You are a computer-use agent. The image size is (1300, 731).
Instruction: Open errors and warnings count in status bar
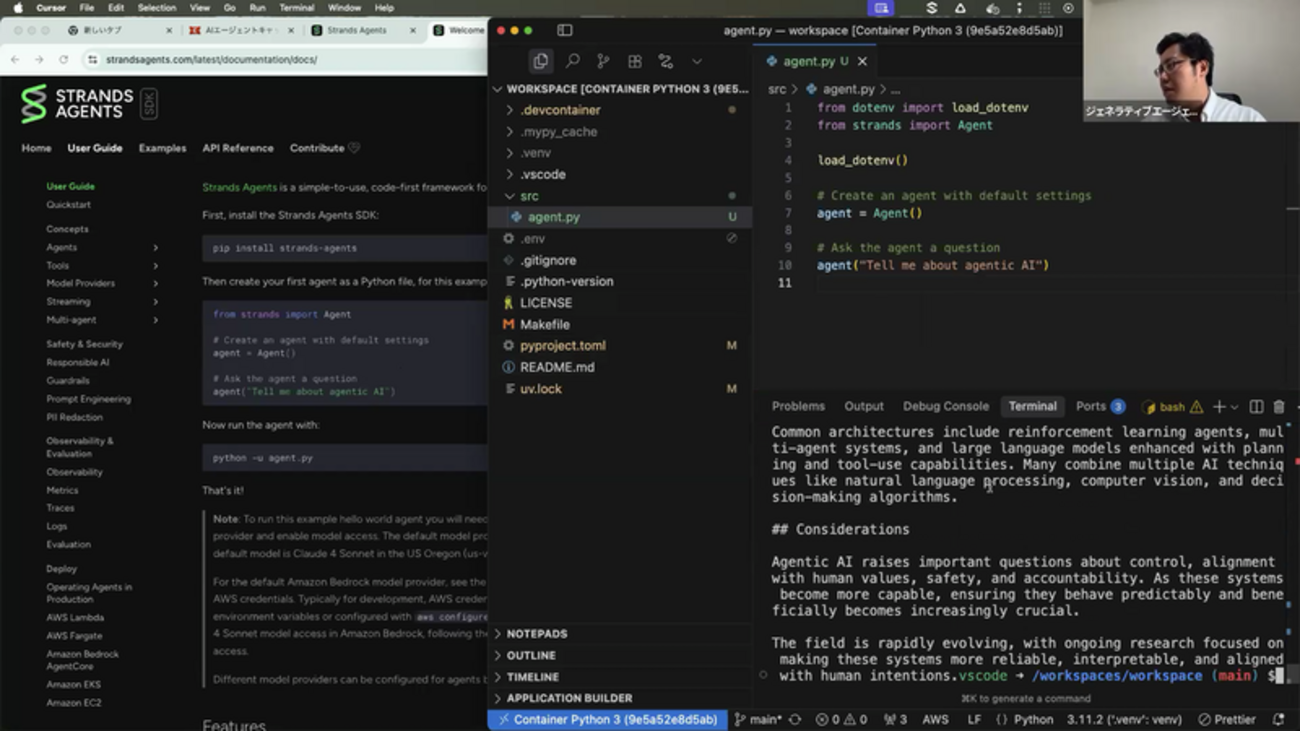[841, 720]
